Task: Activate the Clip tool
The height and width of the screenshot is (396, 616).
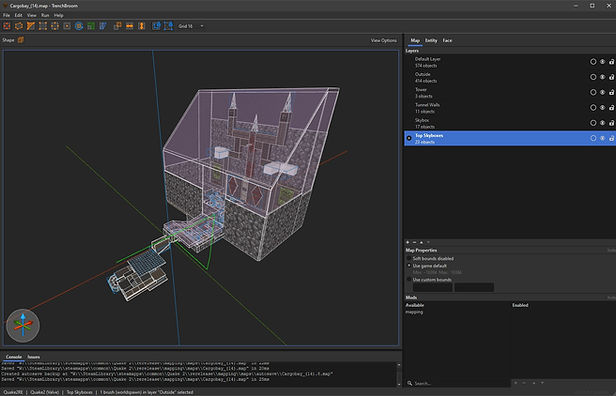Action: tap(31, 26)
